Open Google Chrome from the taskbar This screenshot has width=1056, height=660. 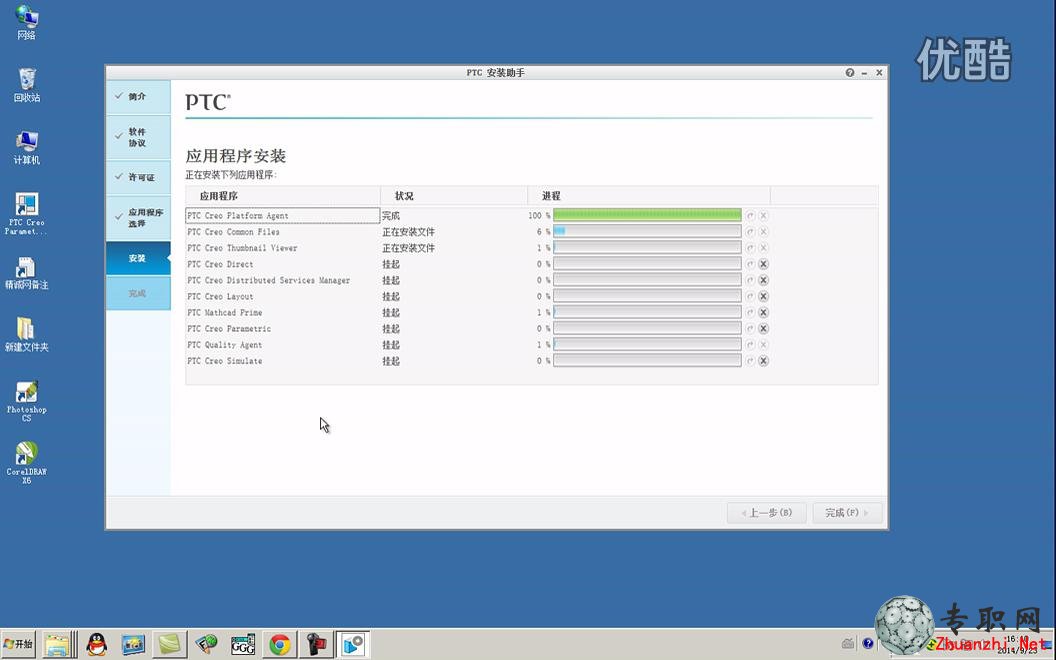pos(280,645)
